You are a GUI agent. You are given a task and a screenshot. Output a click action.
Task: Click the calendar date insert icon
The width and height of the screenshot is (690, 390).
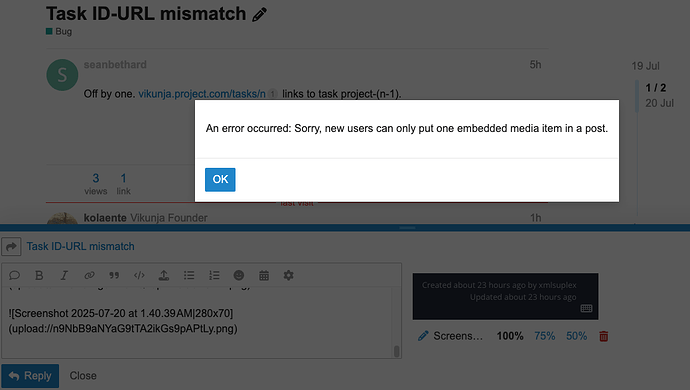[x=264, y=276]
